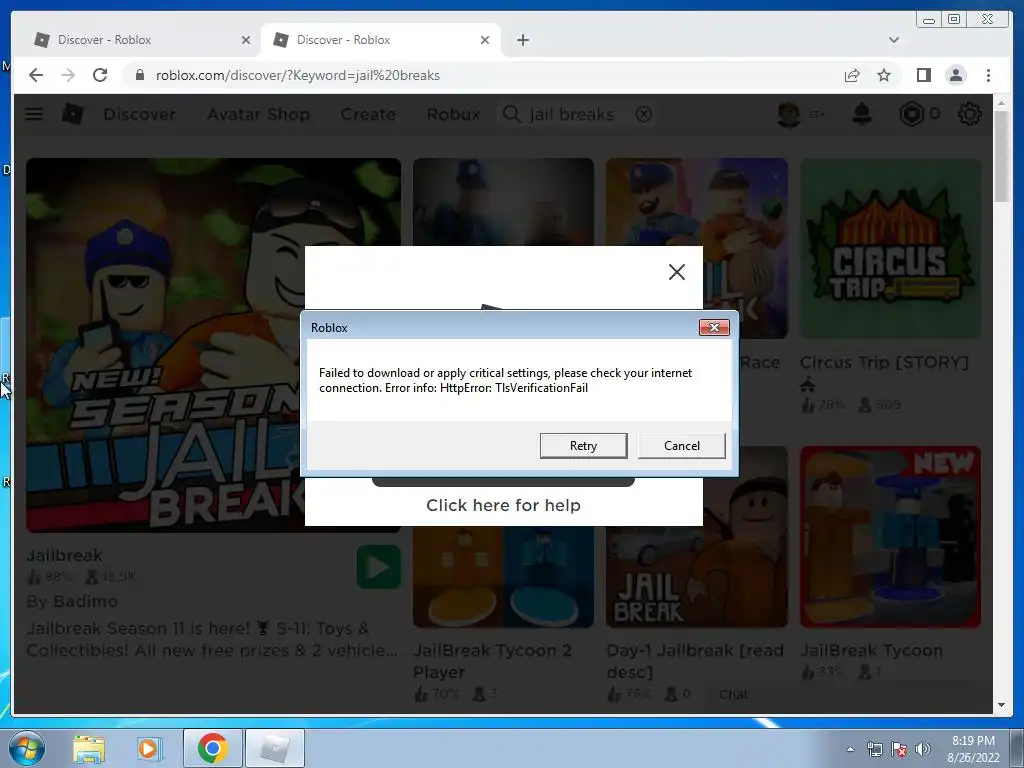
Task: Reload the Roblox page
Action: point(100,75)
